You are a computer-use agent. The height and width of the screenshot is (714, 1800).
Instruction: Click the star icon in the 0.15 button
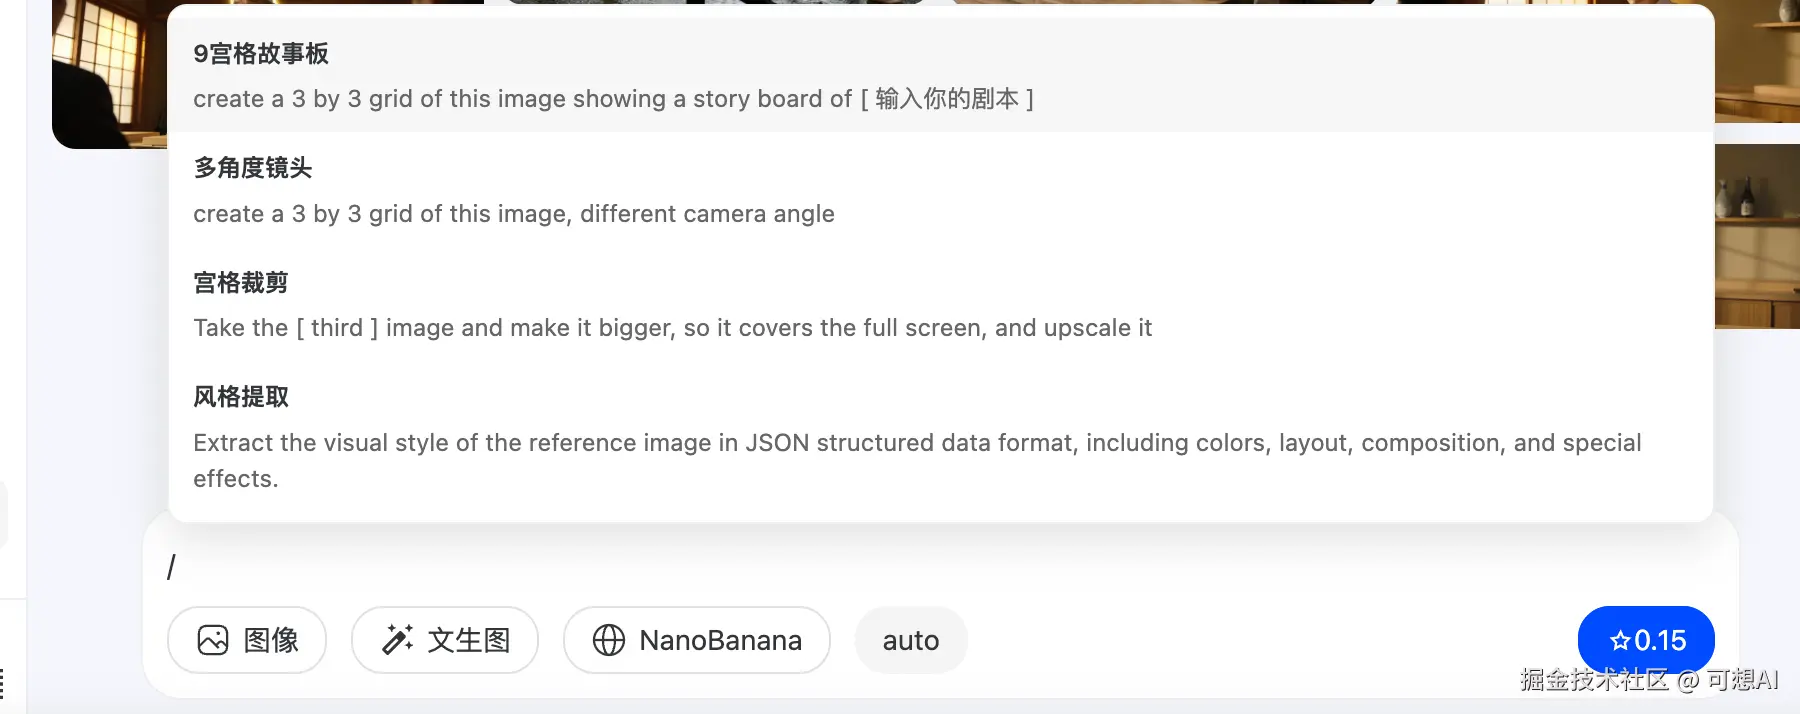point(1620,640)
